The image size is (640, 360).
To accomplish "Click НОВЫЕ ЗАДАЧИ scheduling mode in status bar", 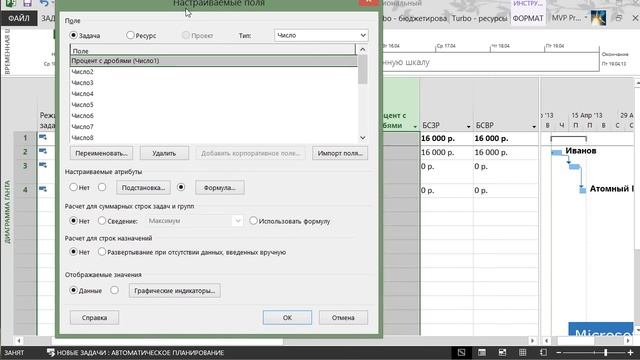I will 135,353.
